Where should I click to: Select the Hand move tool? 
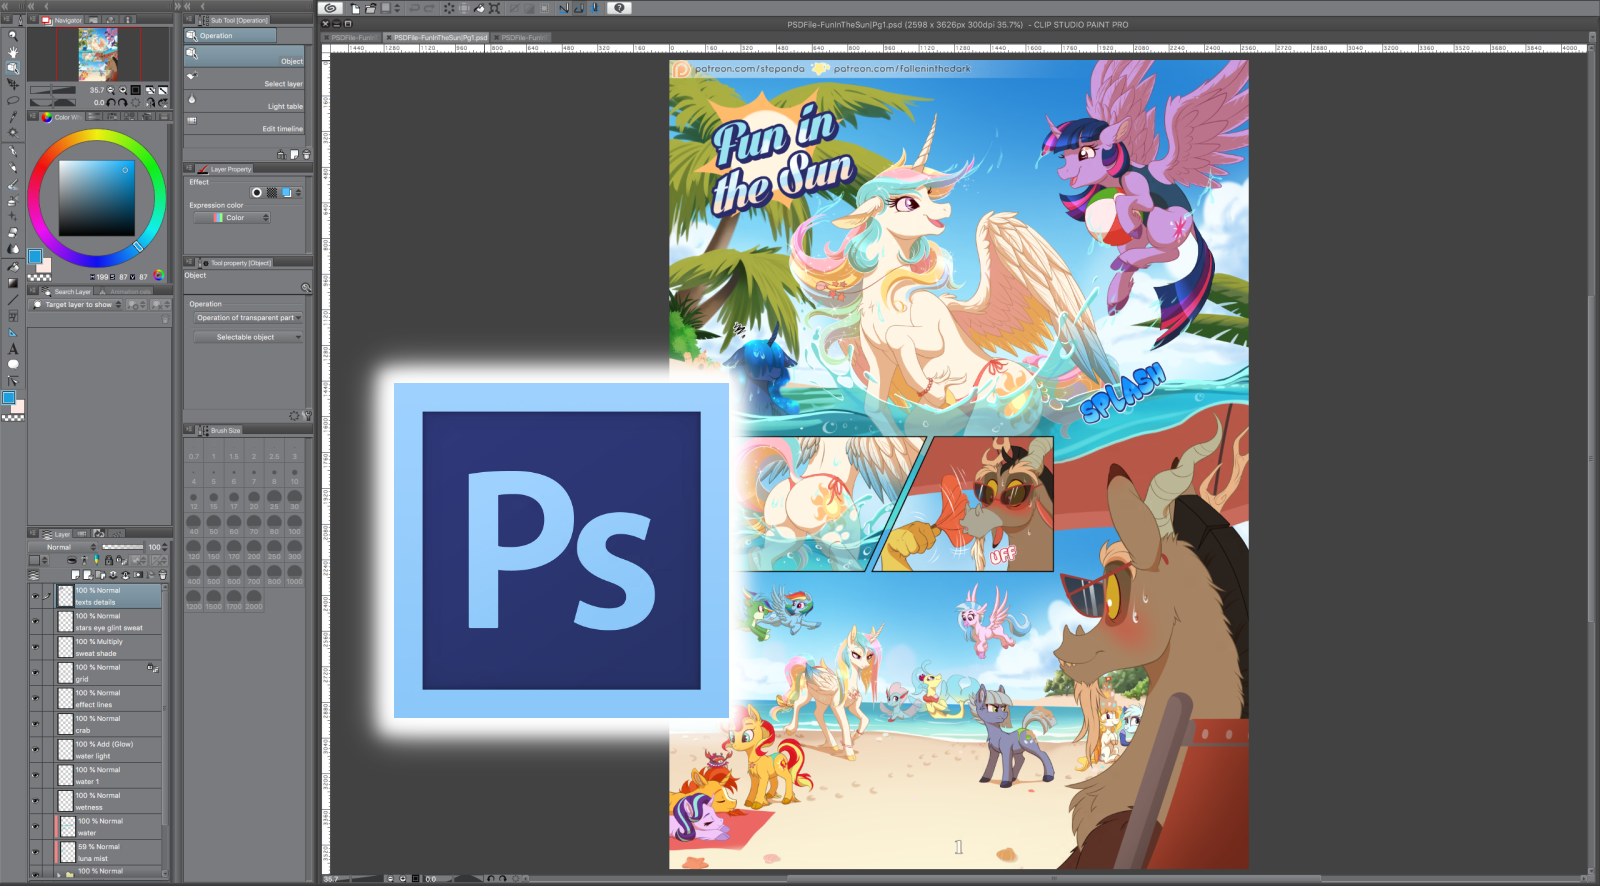click(13, 52)
